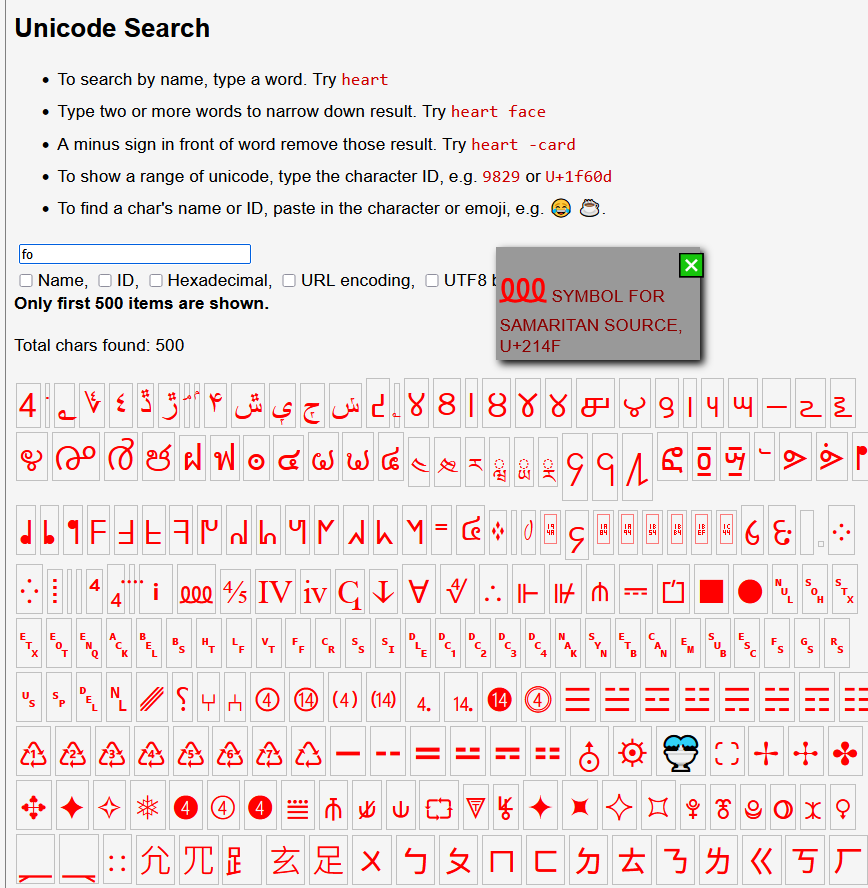Image resolution: width=868 pixels, height=888 pixels.
Task: Check the Hexadecimal option
Action: tap(156, 280)
